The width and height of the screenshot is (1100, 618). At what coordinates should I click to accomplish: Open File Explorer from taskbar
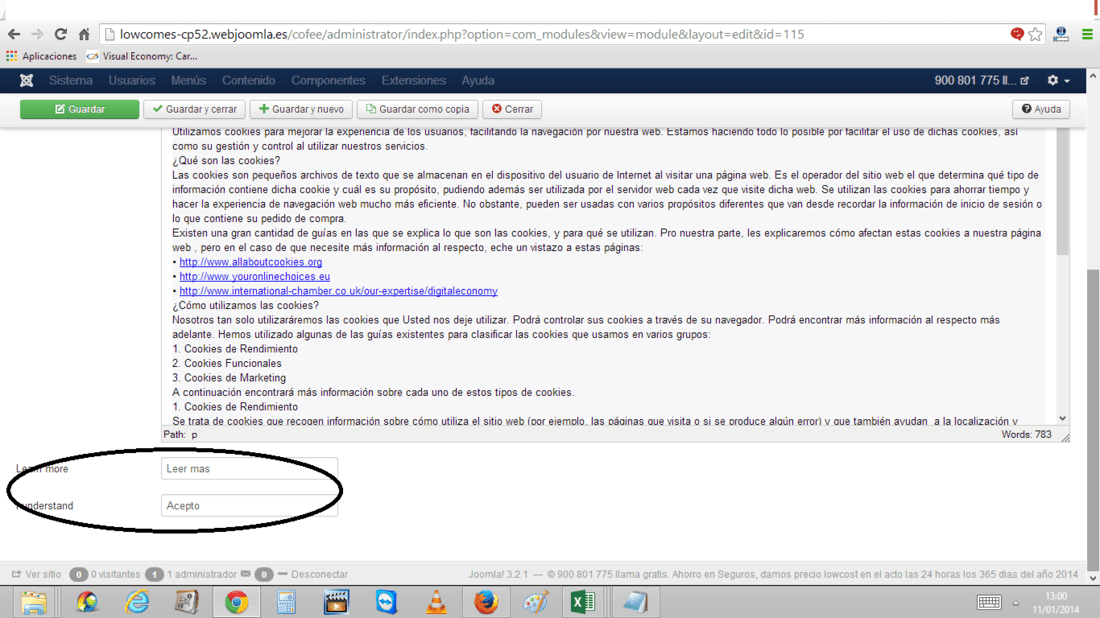34,603
